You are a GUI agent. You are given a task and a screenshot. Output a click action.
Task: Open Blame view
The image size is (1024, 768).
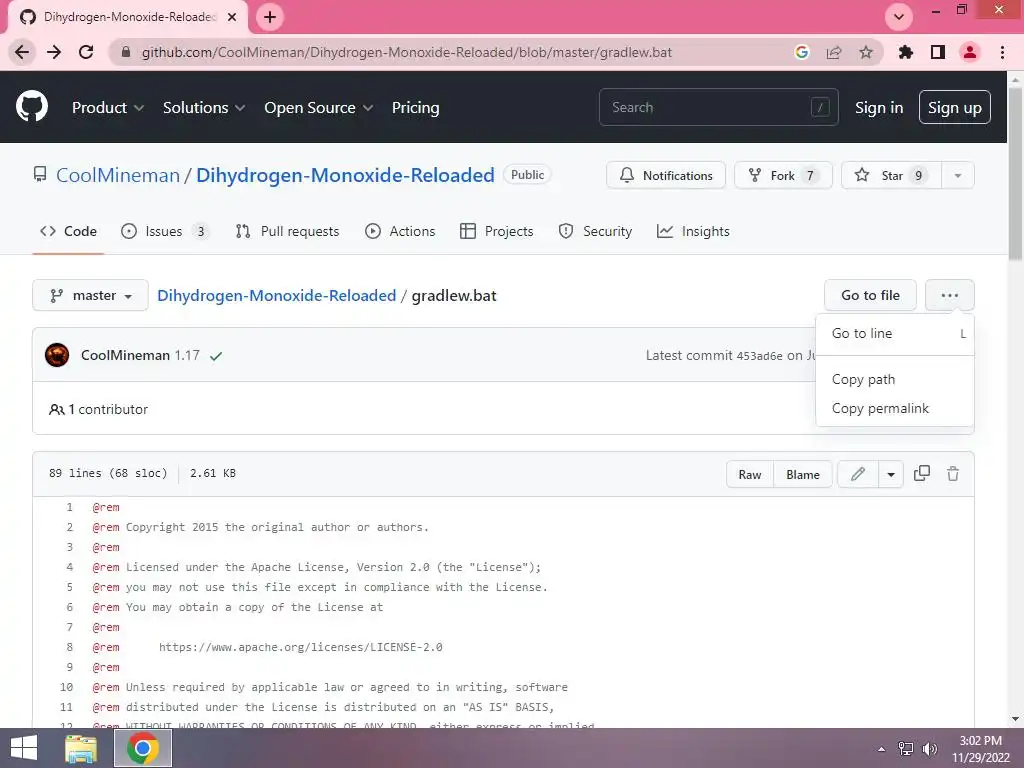point(803,474)
